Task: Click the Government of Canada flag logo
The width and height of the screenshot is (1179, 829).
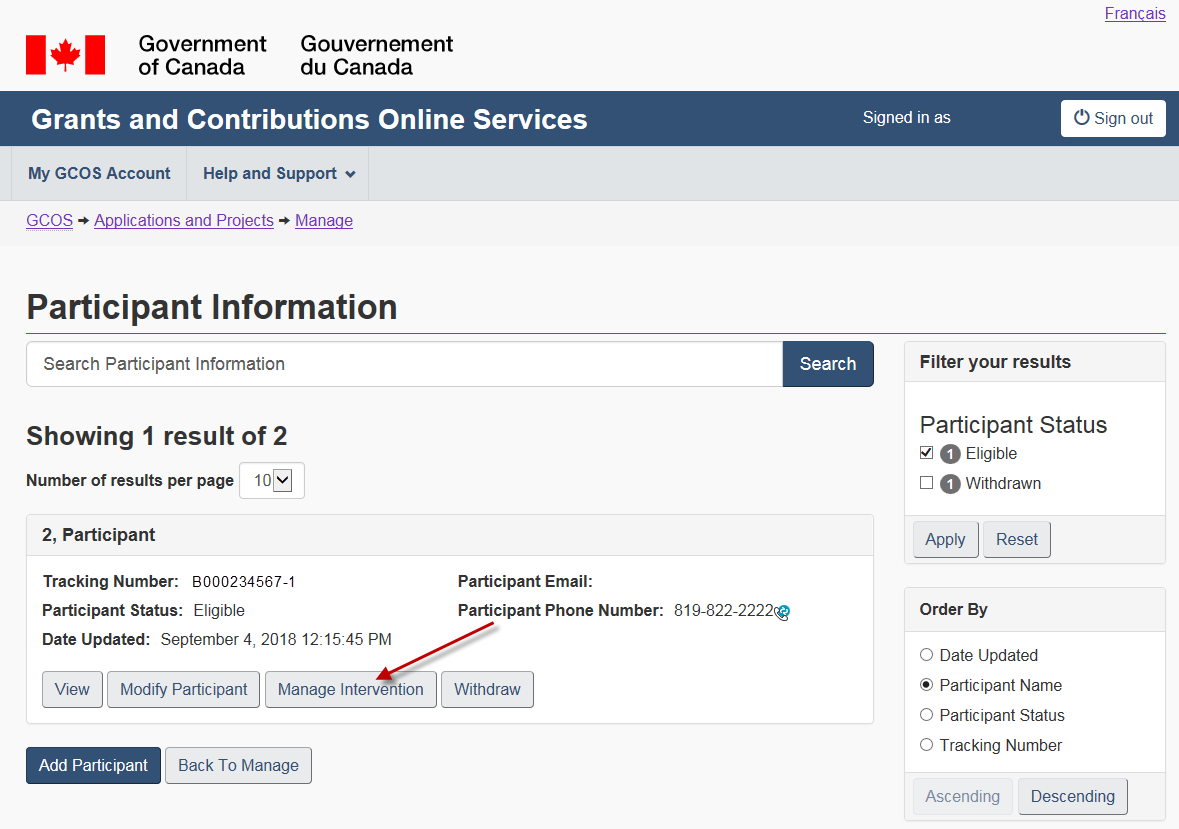Action: pos(66,55)
